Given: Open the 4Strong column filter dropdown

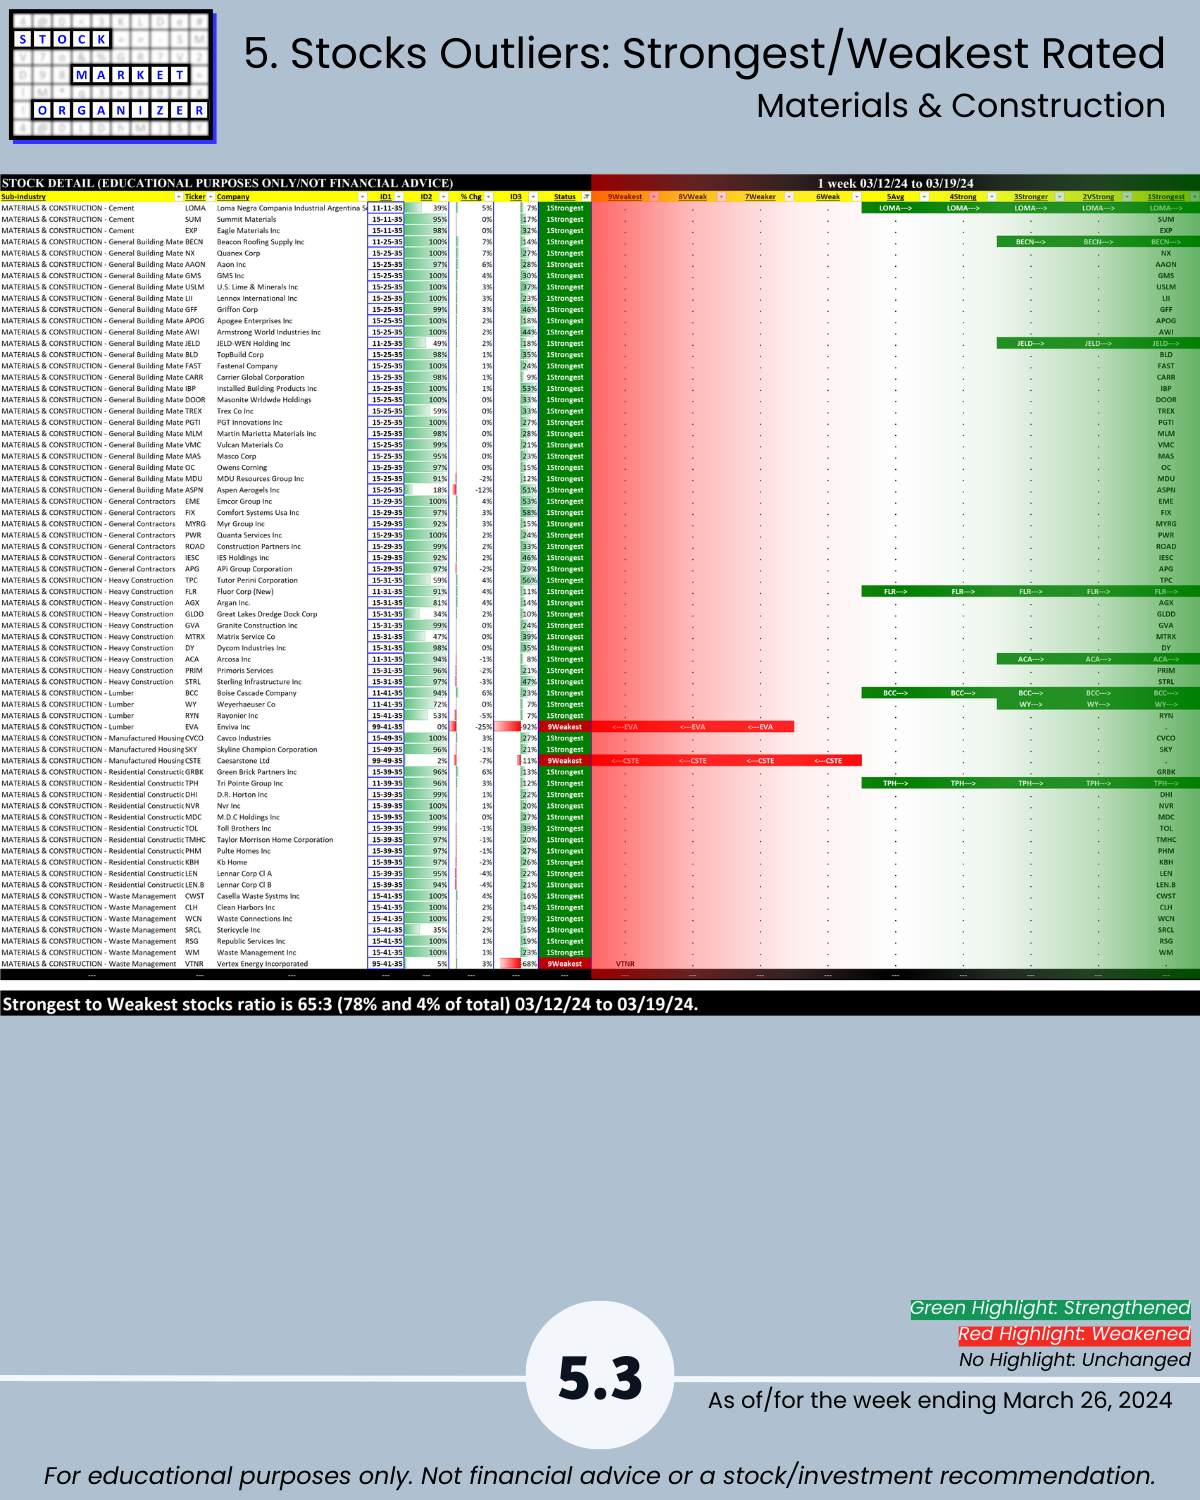Looking at the screenshot, I should 992,197.
